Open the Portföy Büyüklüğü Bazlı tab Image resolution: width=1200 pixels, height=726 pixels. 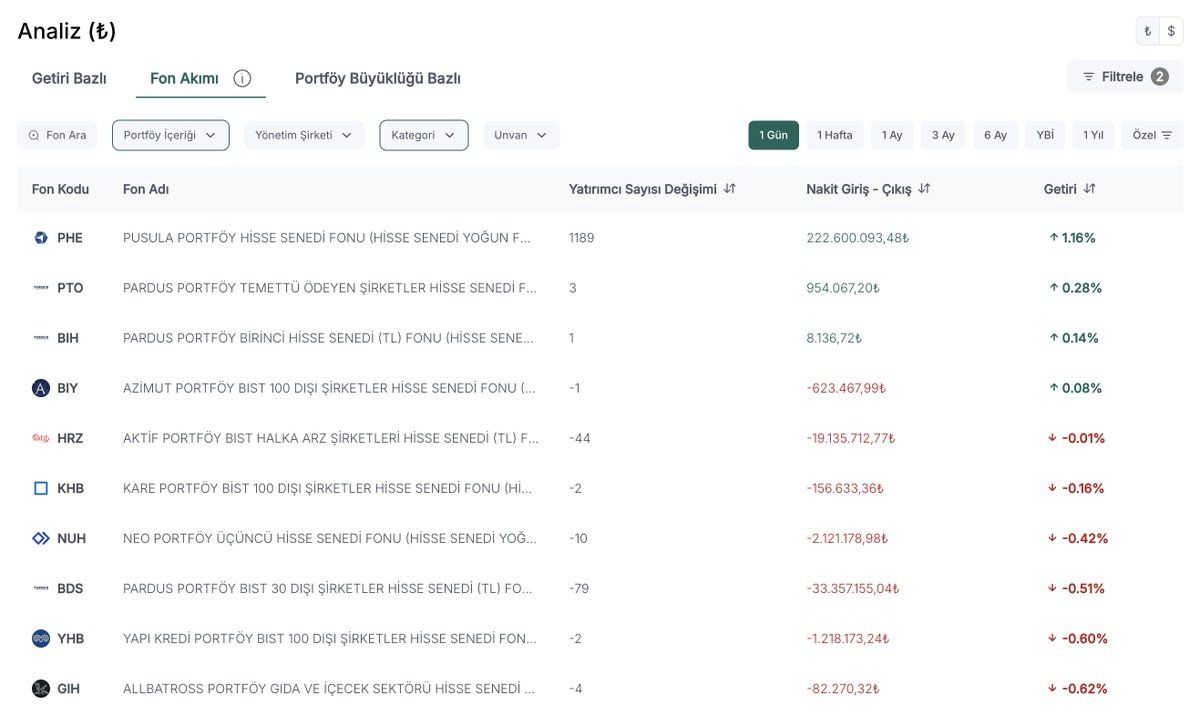(378, 78)
